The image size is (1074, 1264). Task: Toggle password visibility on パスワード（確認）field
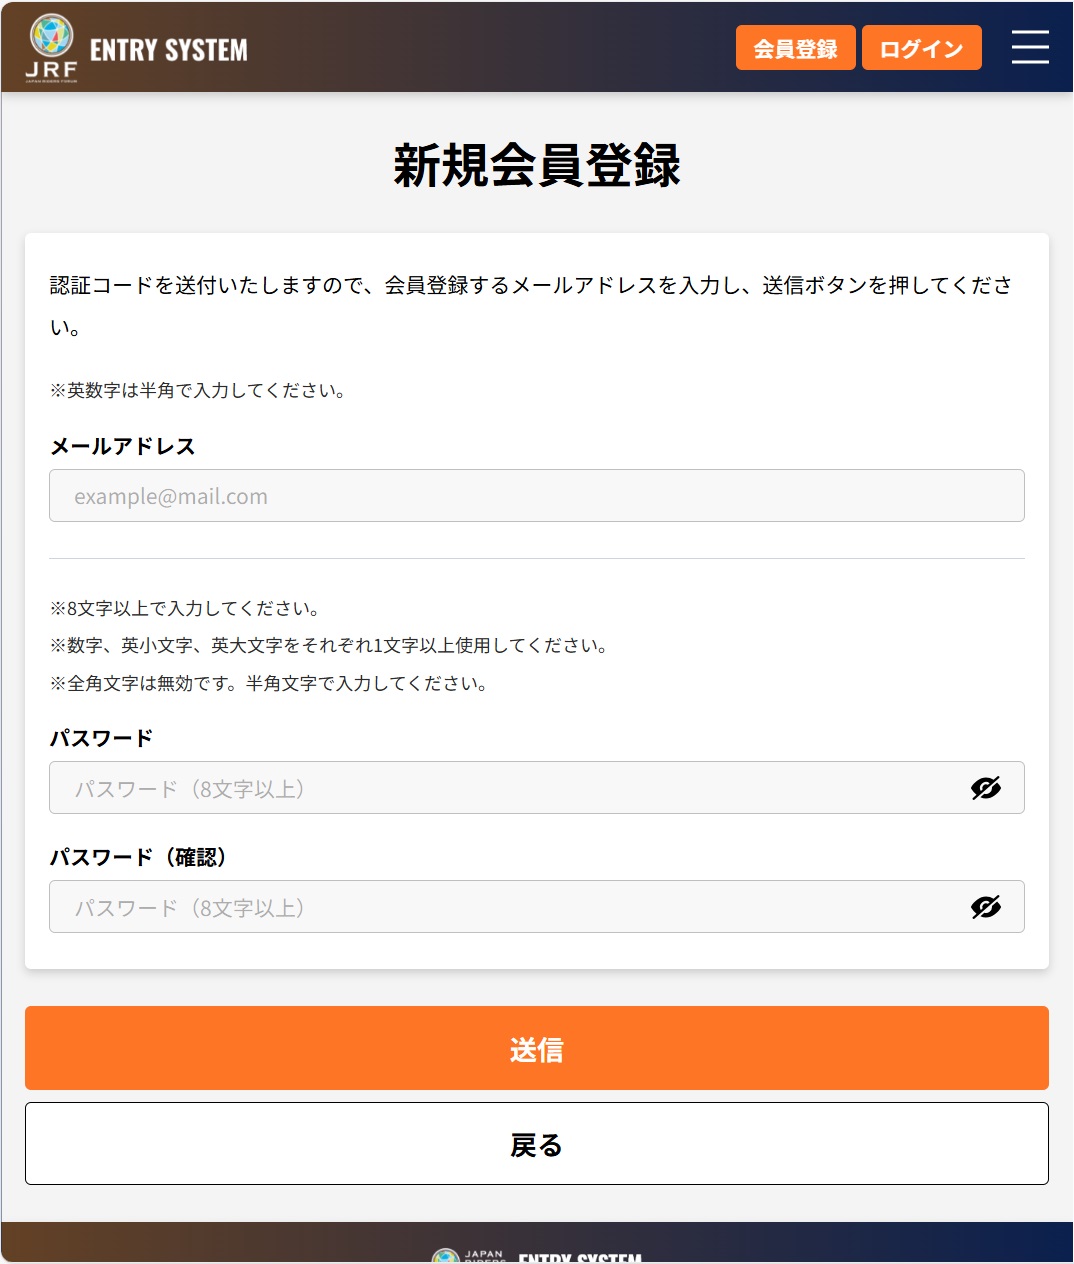click(x=986, y=907)
